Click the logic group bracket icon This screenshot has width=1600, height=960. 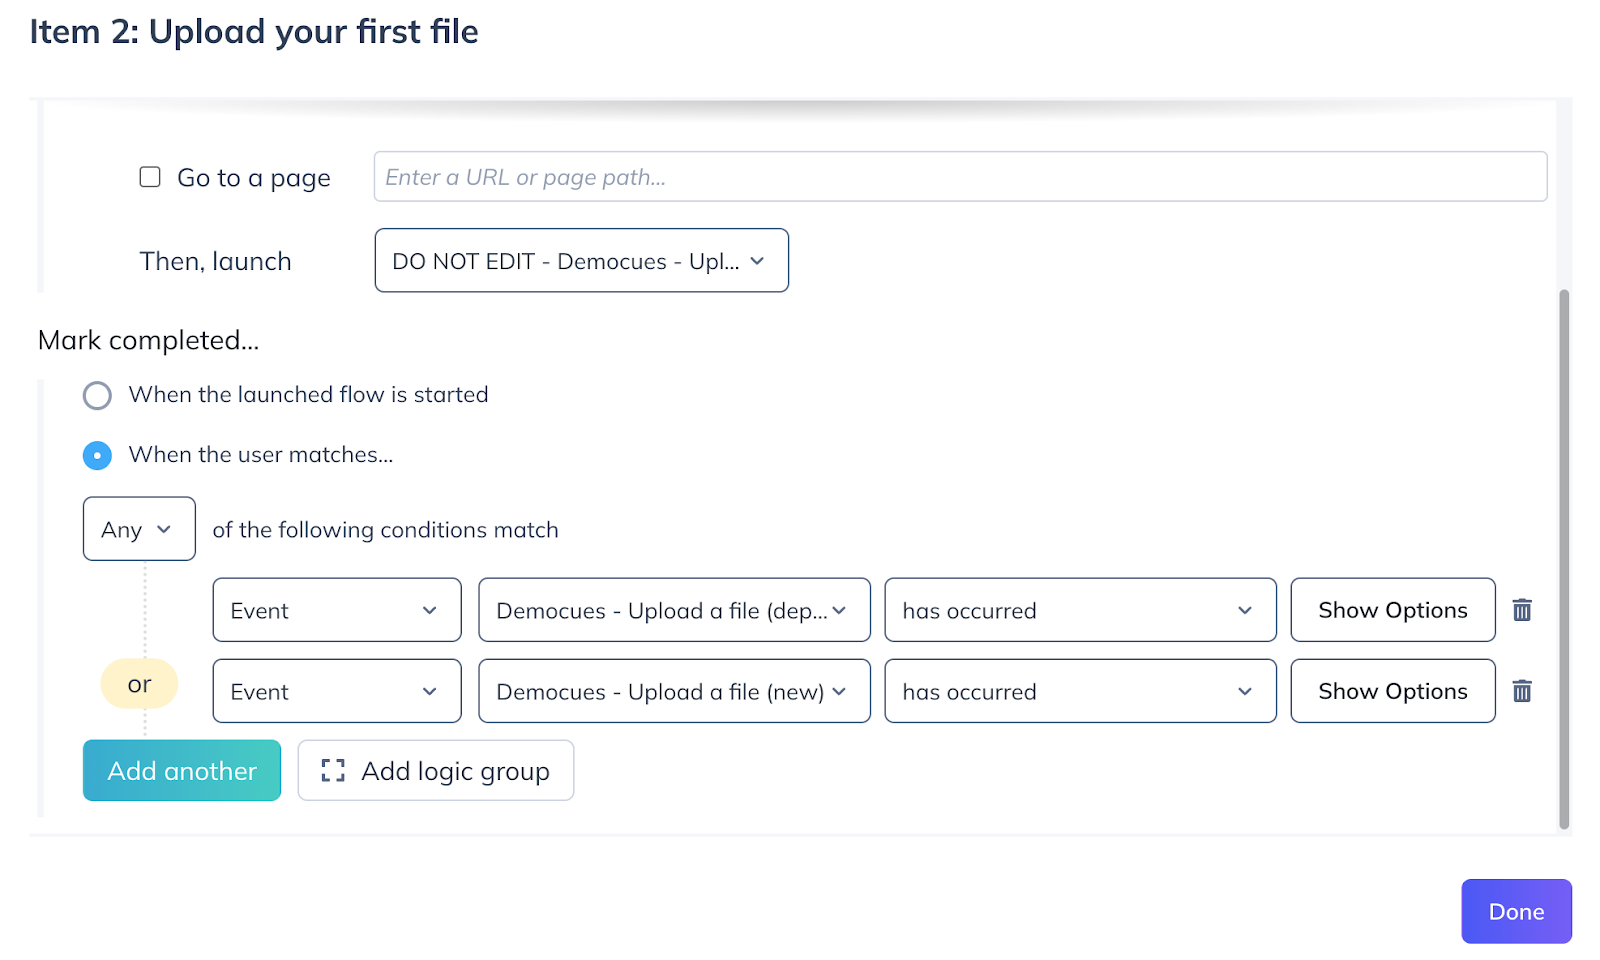click(x=333, y=770)
